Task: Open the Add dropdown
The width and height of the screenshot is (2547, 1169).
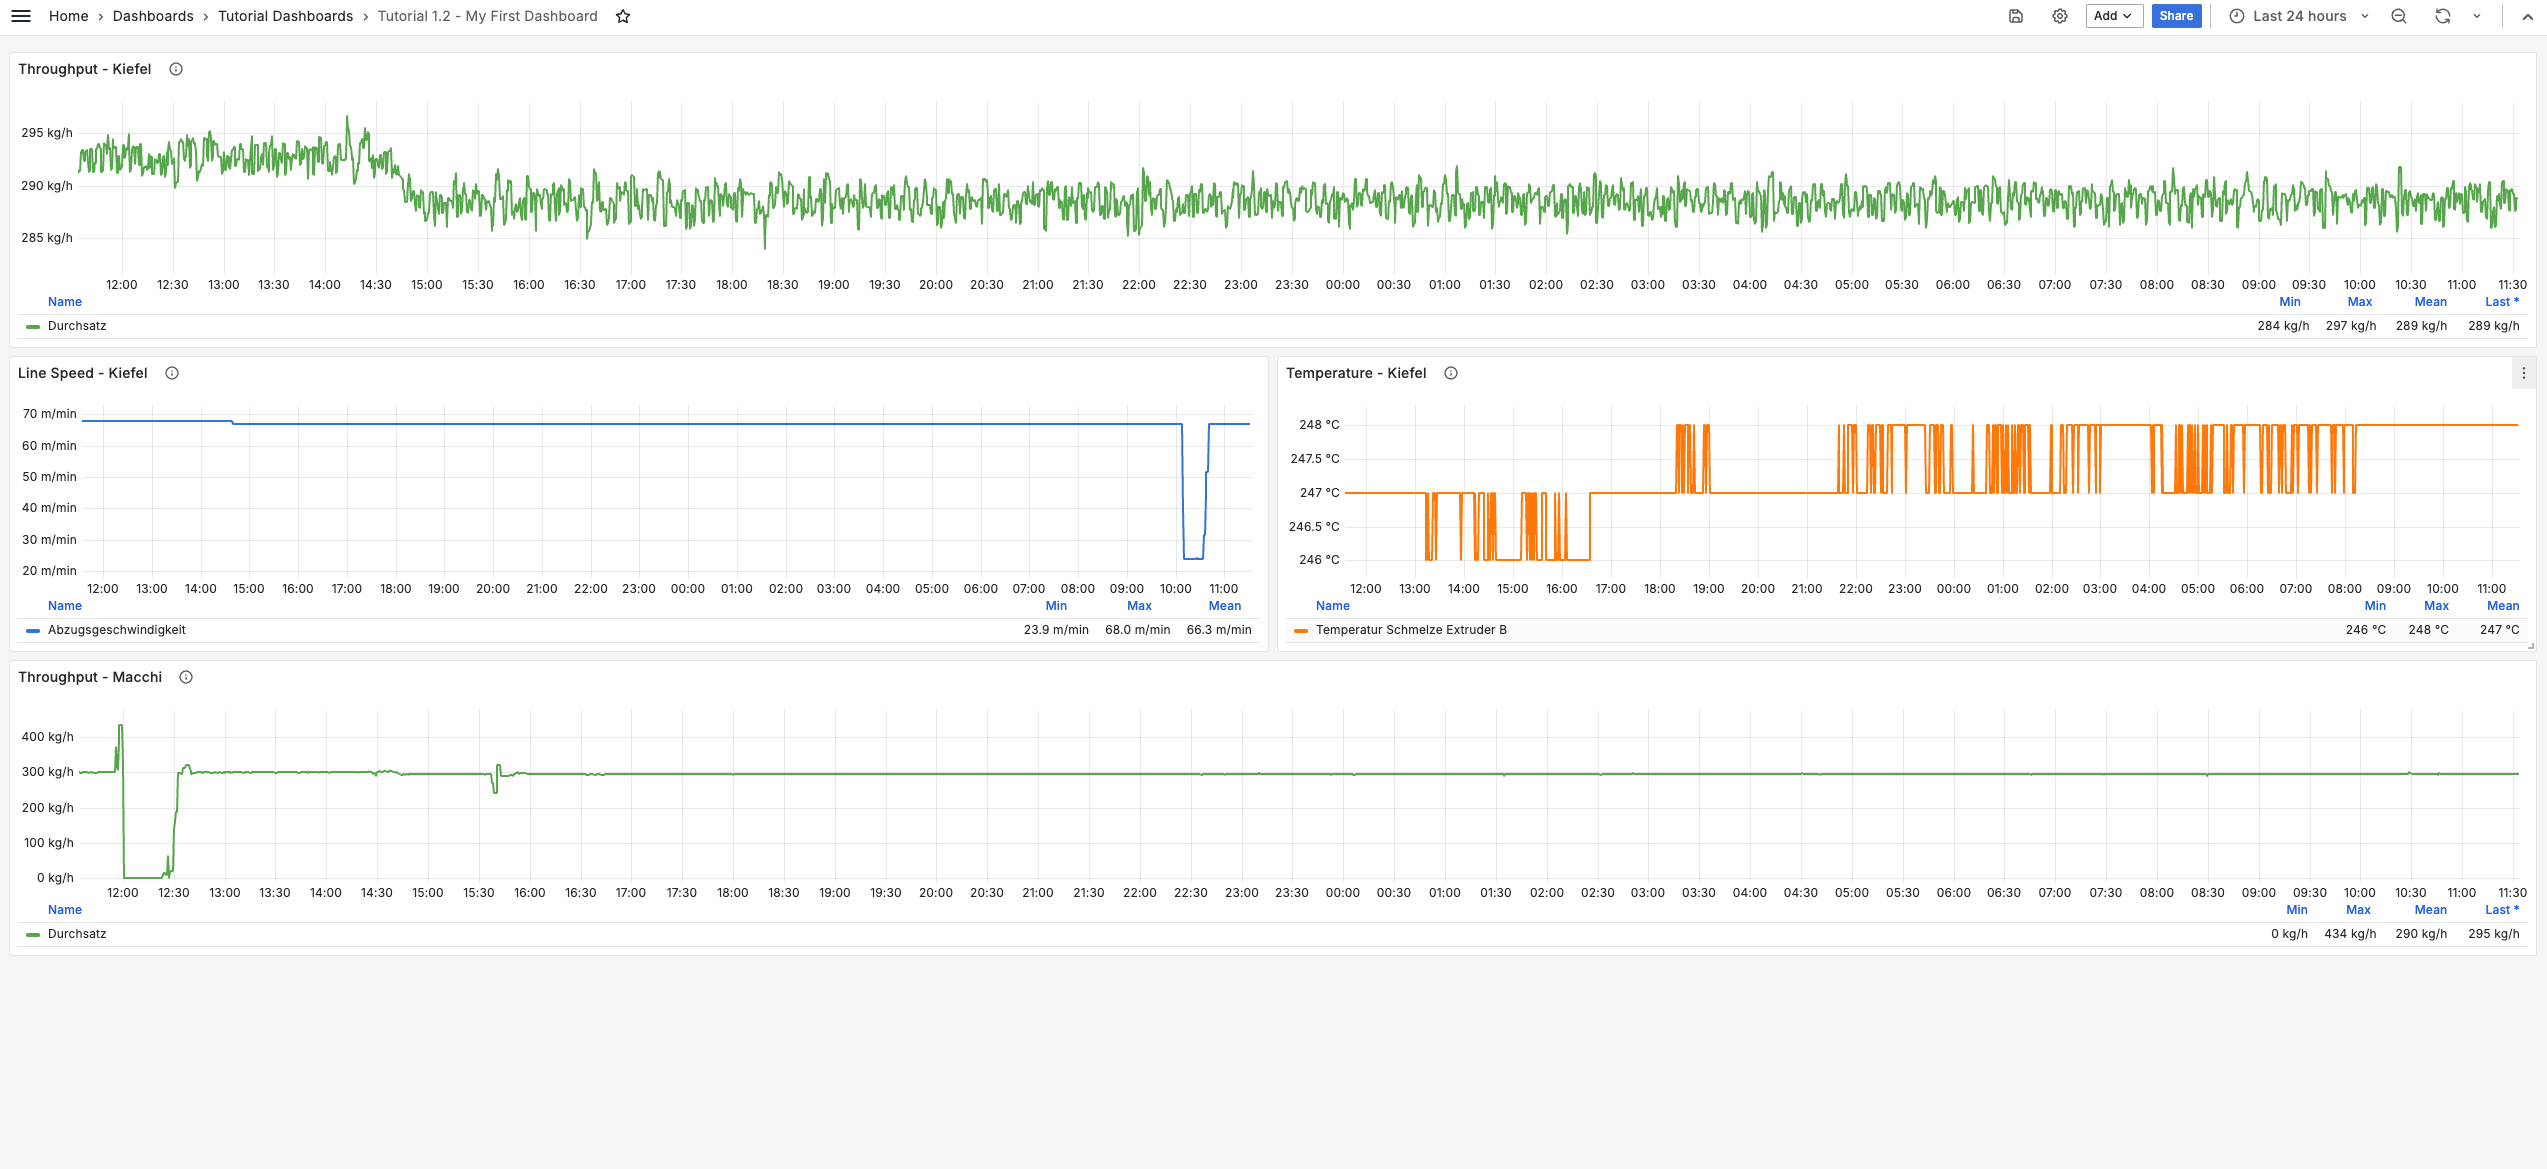Action: point(2113,16)
